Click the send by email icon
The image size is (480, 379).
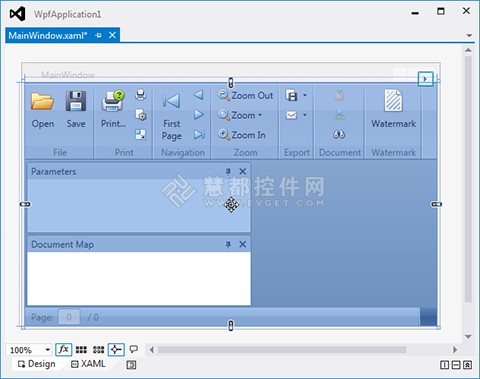[291, 115]
